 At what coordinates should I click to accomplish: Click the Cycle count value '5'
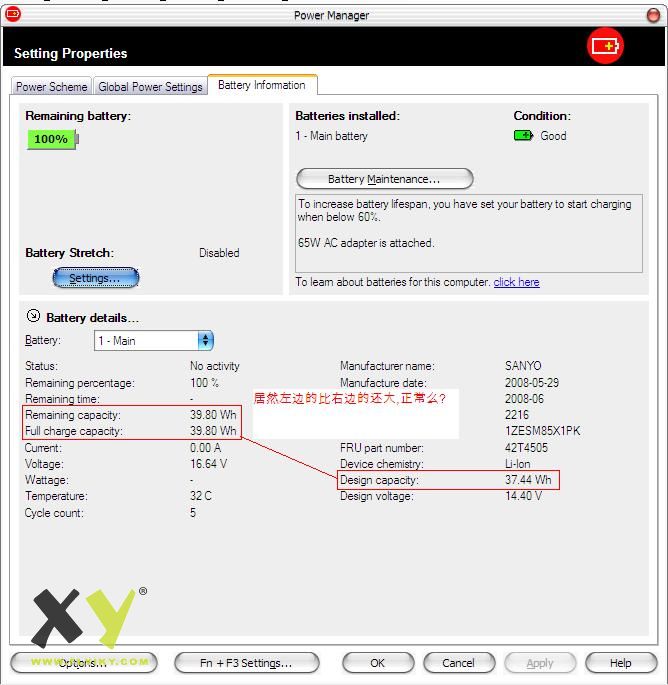coord(193,512)
